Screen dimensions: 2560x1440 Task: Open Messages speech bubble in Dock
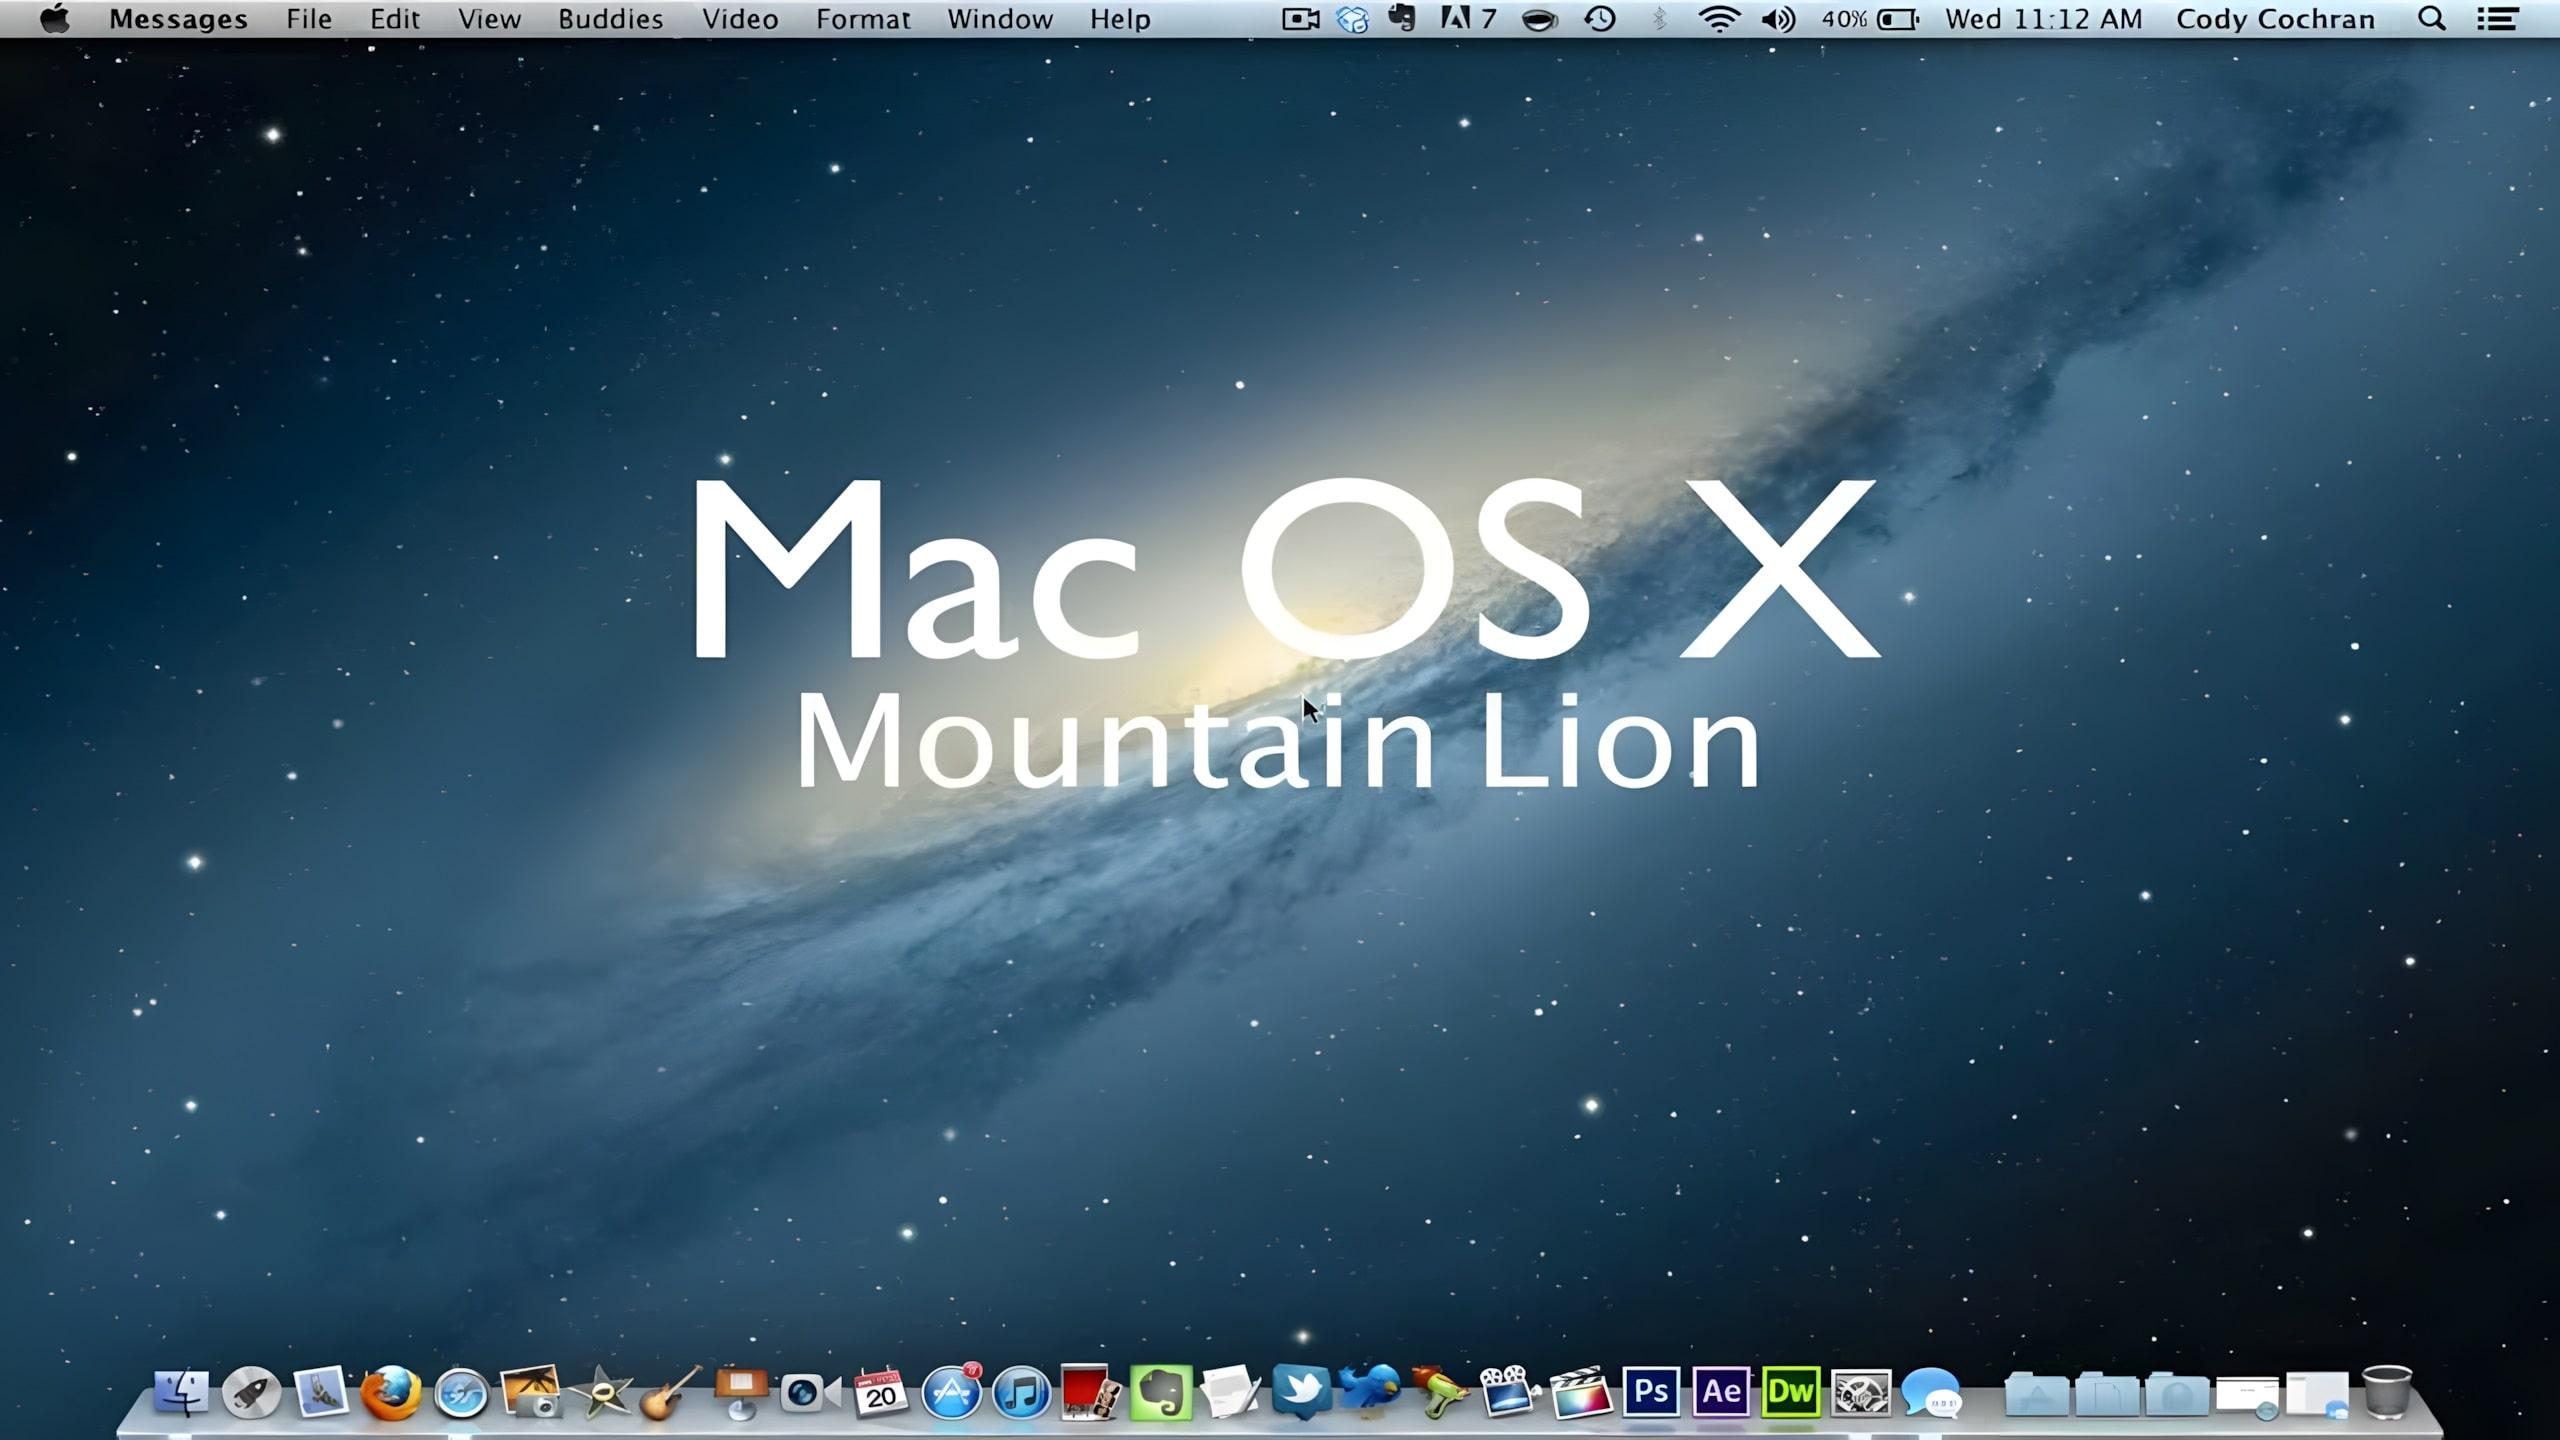[x=1931, y=1392]
